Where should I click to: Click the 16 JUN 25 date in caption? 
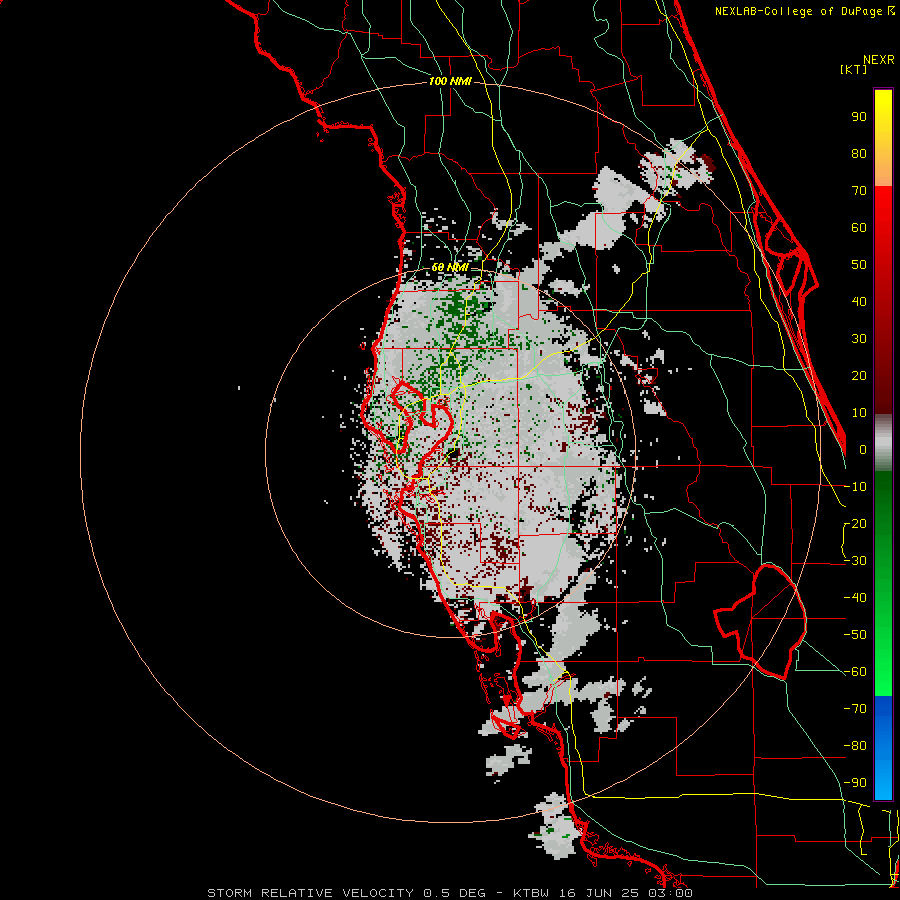pyautogui.click(x=599, y=893)
